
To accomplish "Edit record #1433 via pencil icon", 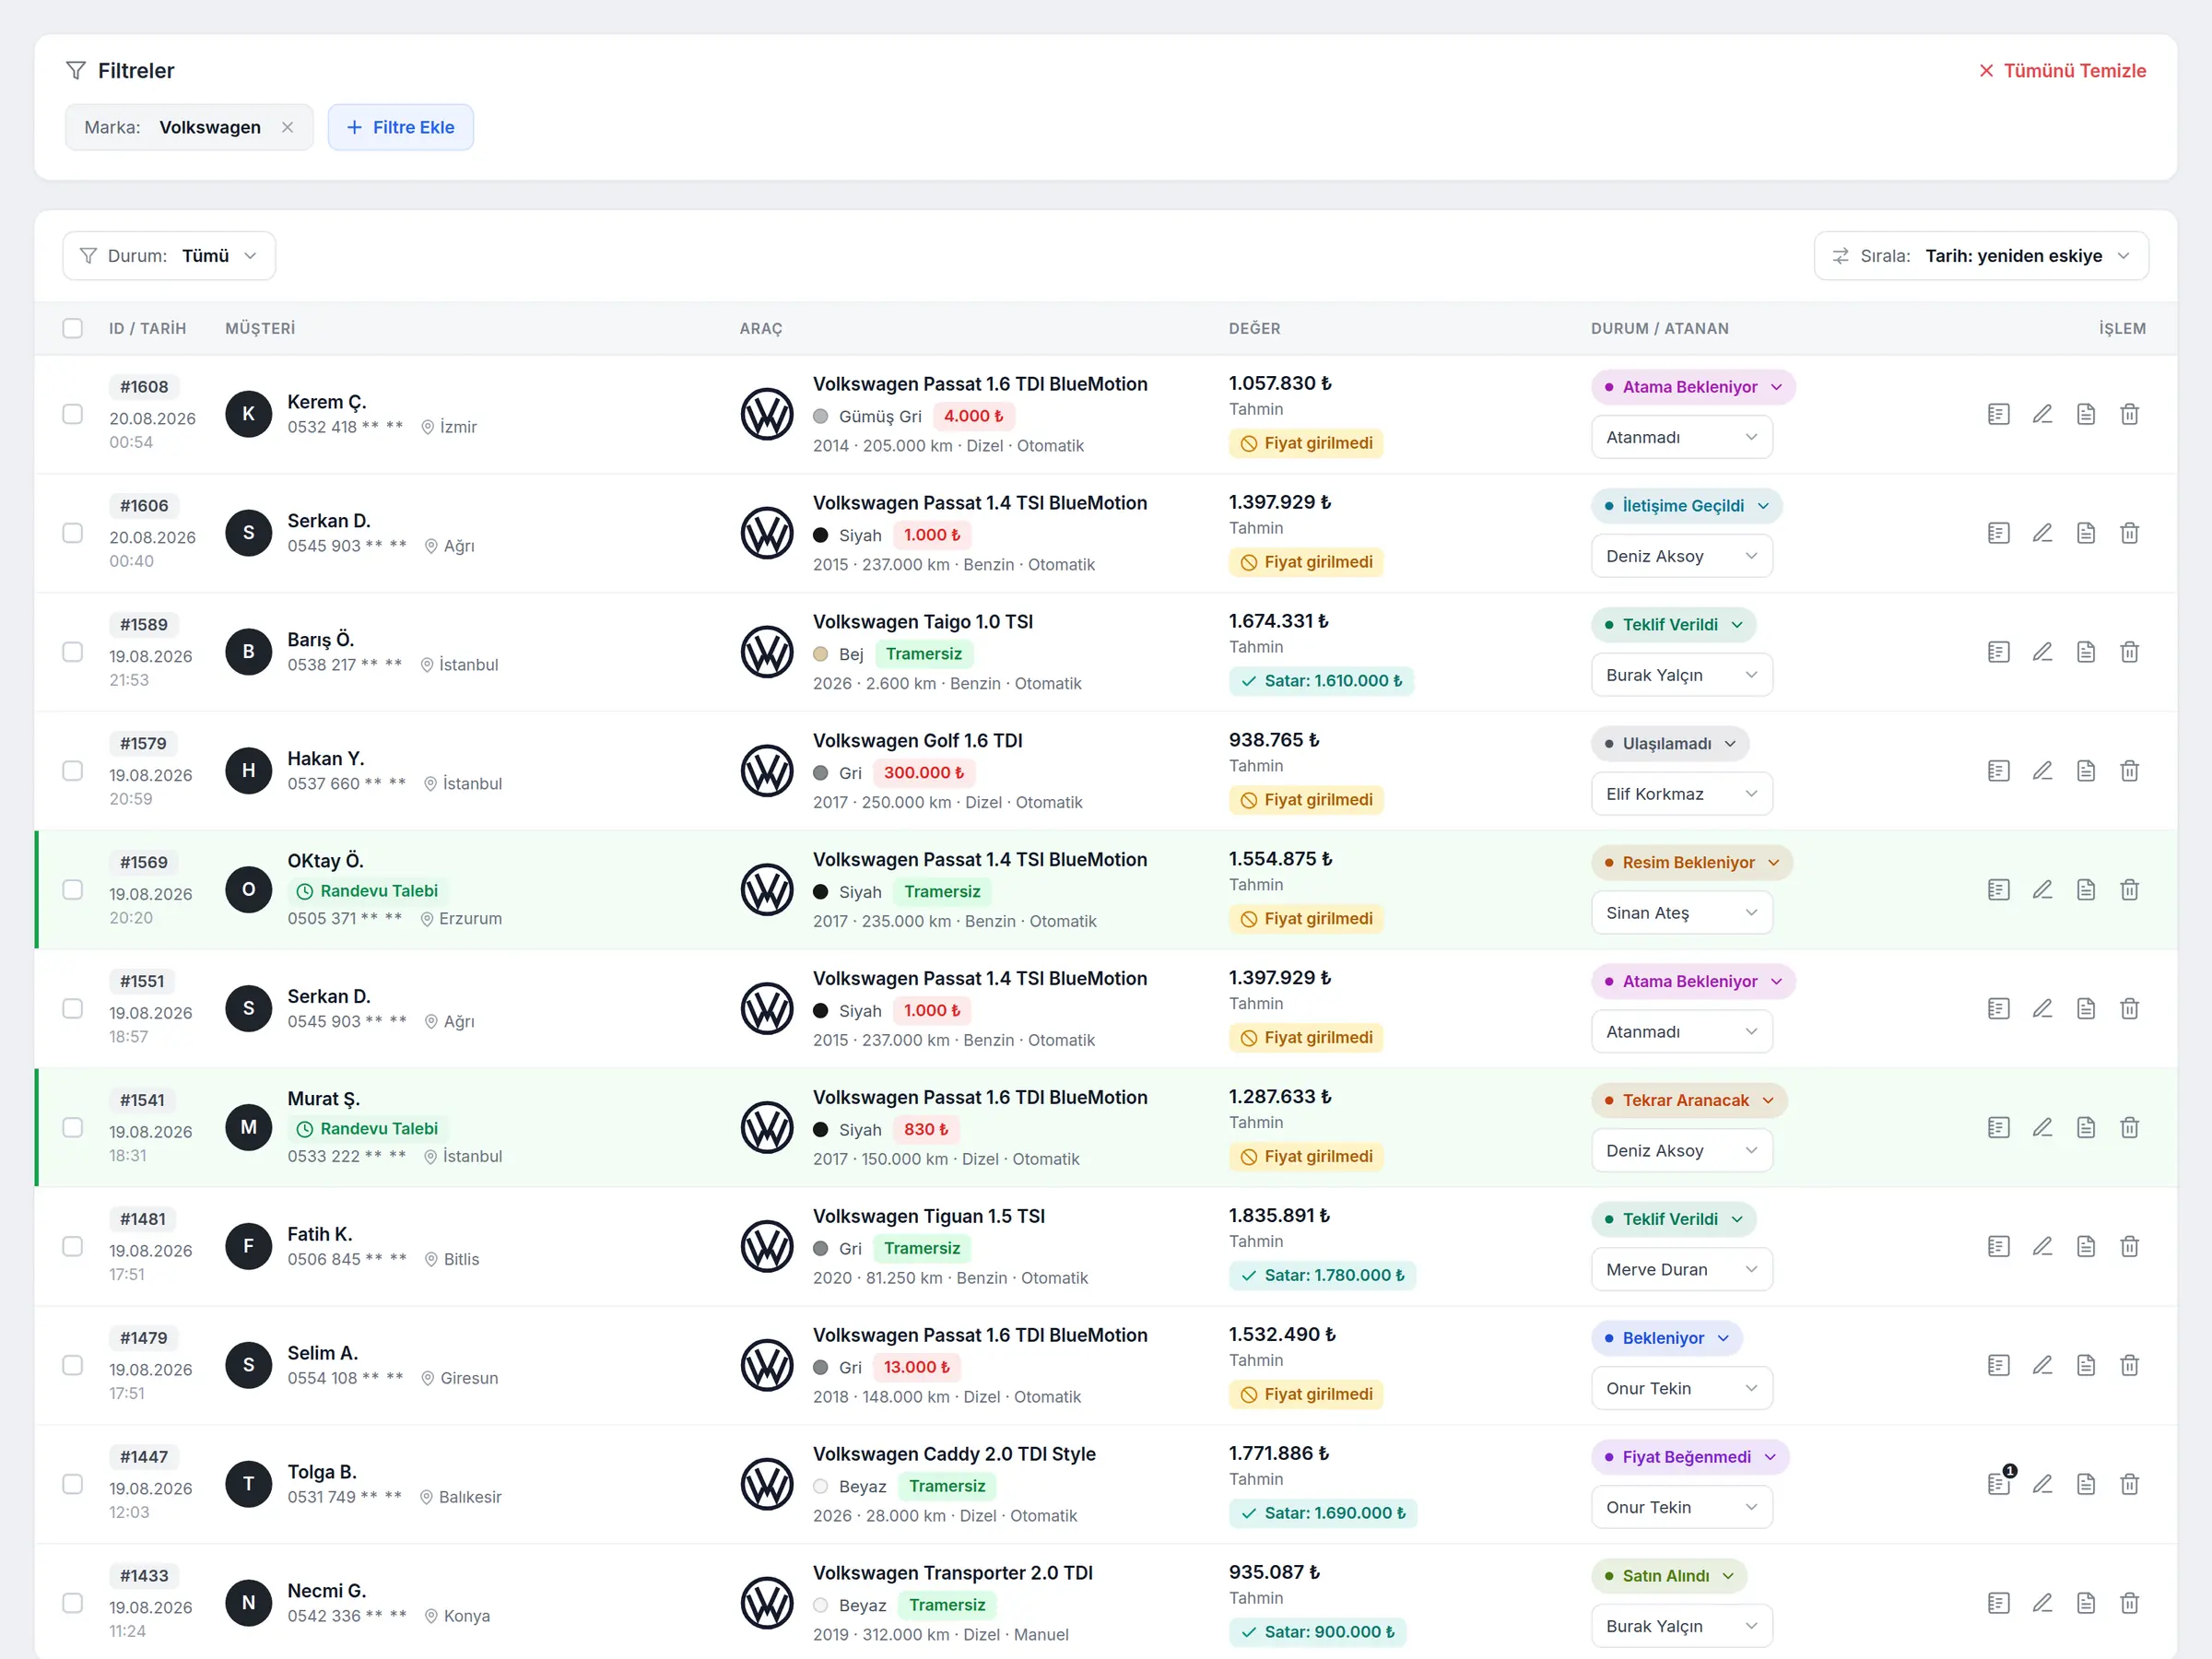I will pos(2042,1604).
